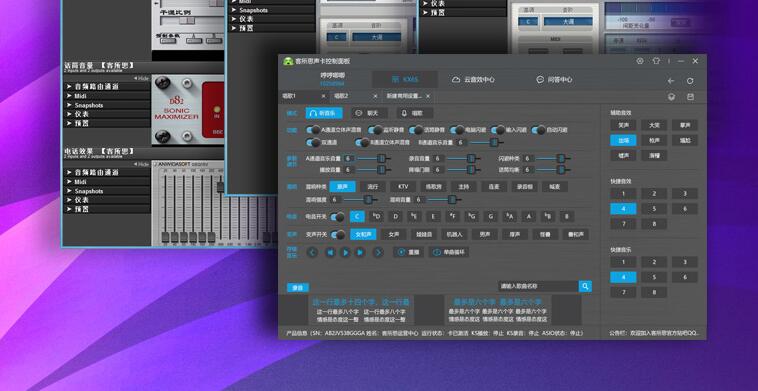Open the 大调 dropdown in middle background window
758x391 pixels.
pyautogui.click(x=377, y=37)
